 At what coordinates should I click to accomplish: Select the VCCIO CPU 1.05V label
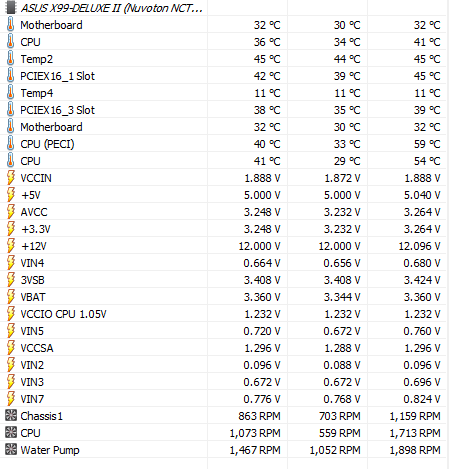[x=63, y=314]
